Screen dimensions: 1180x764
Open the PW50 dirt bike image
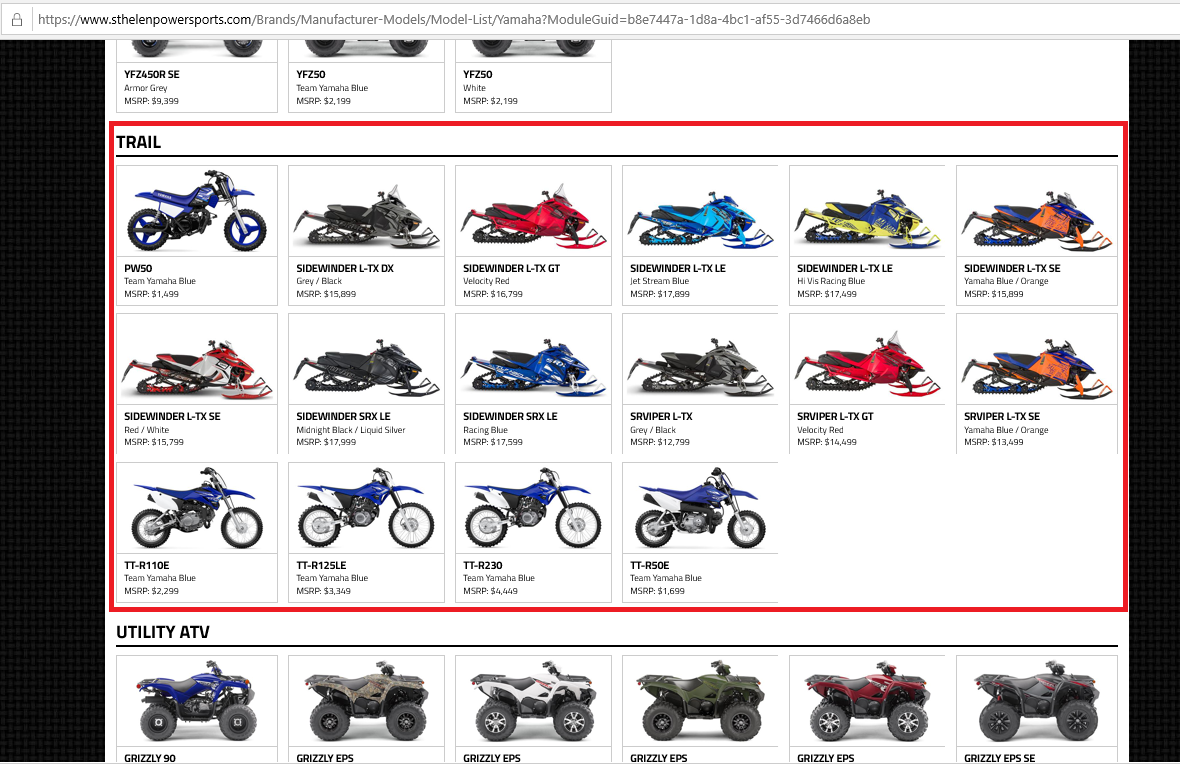coord(197,212)
